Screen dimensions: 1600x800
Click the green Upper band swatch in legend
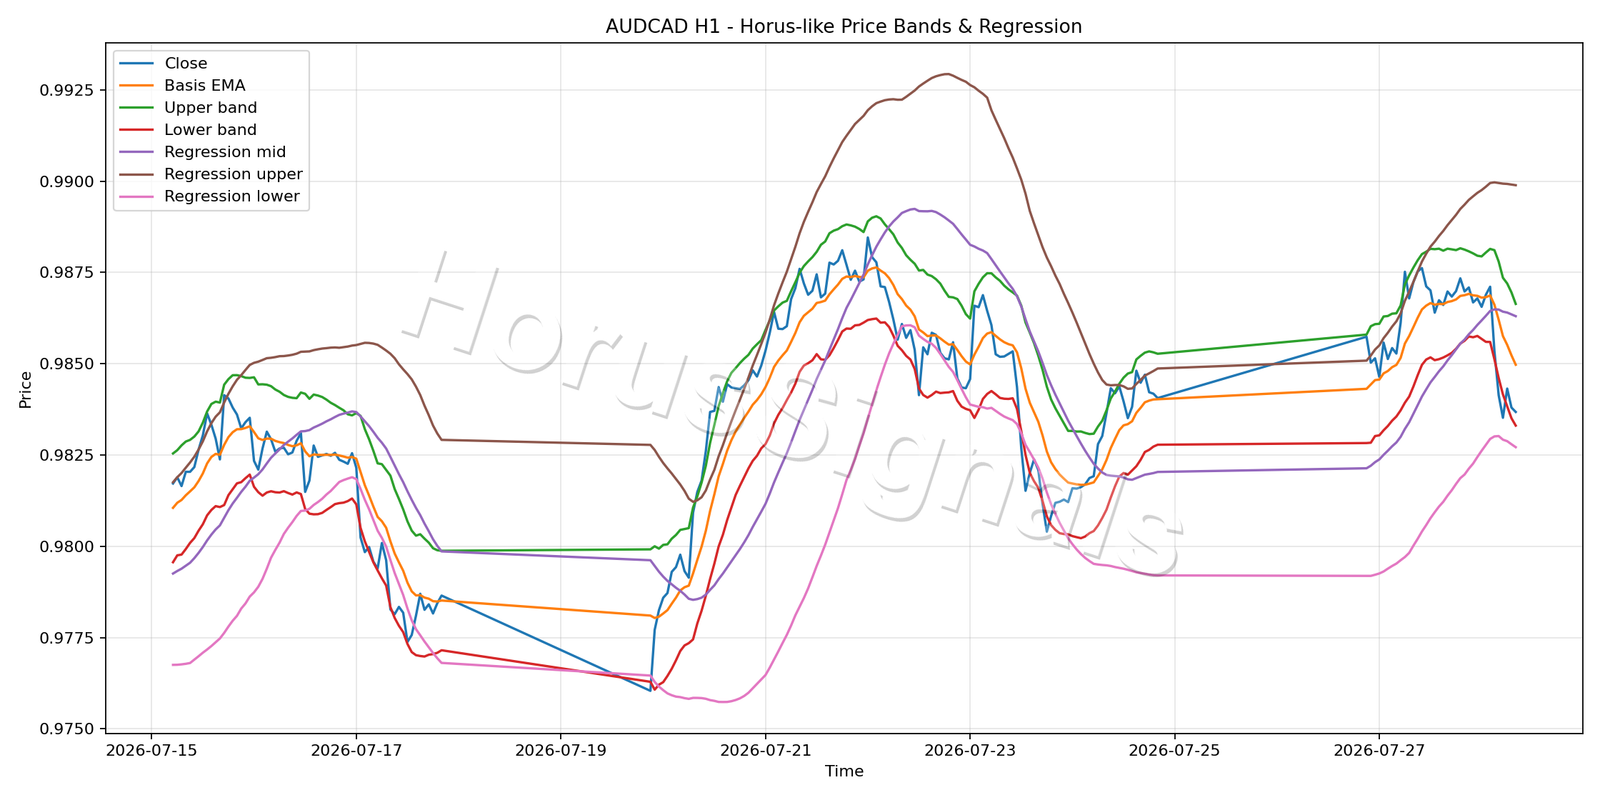point(137,108)
